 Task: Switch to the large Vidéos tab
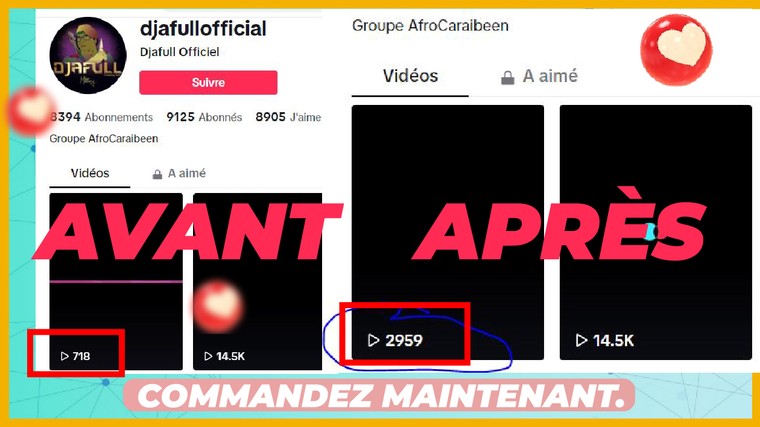[x=410, y=76]
